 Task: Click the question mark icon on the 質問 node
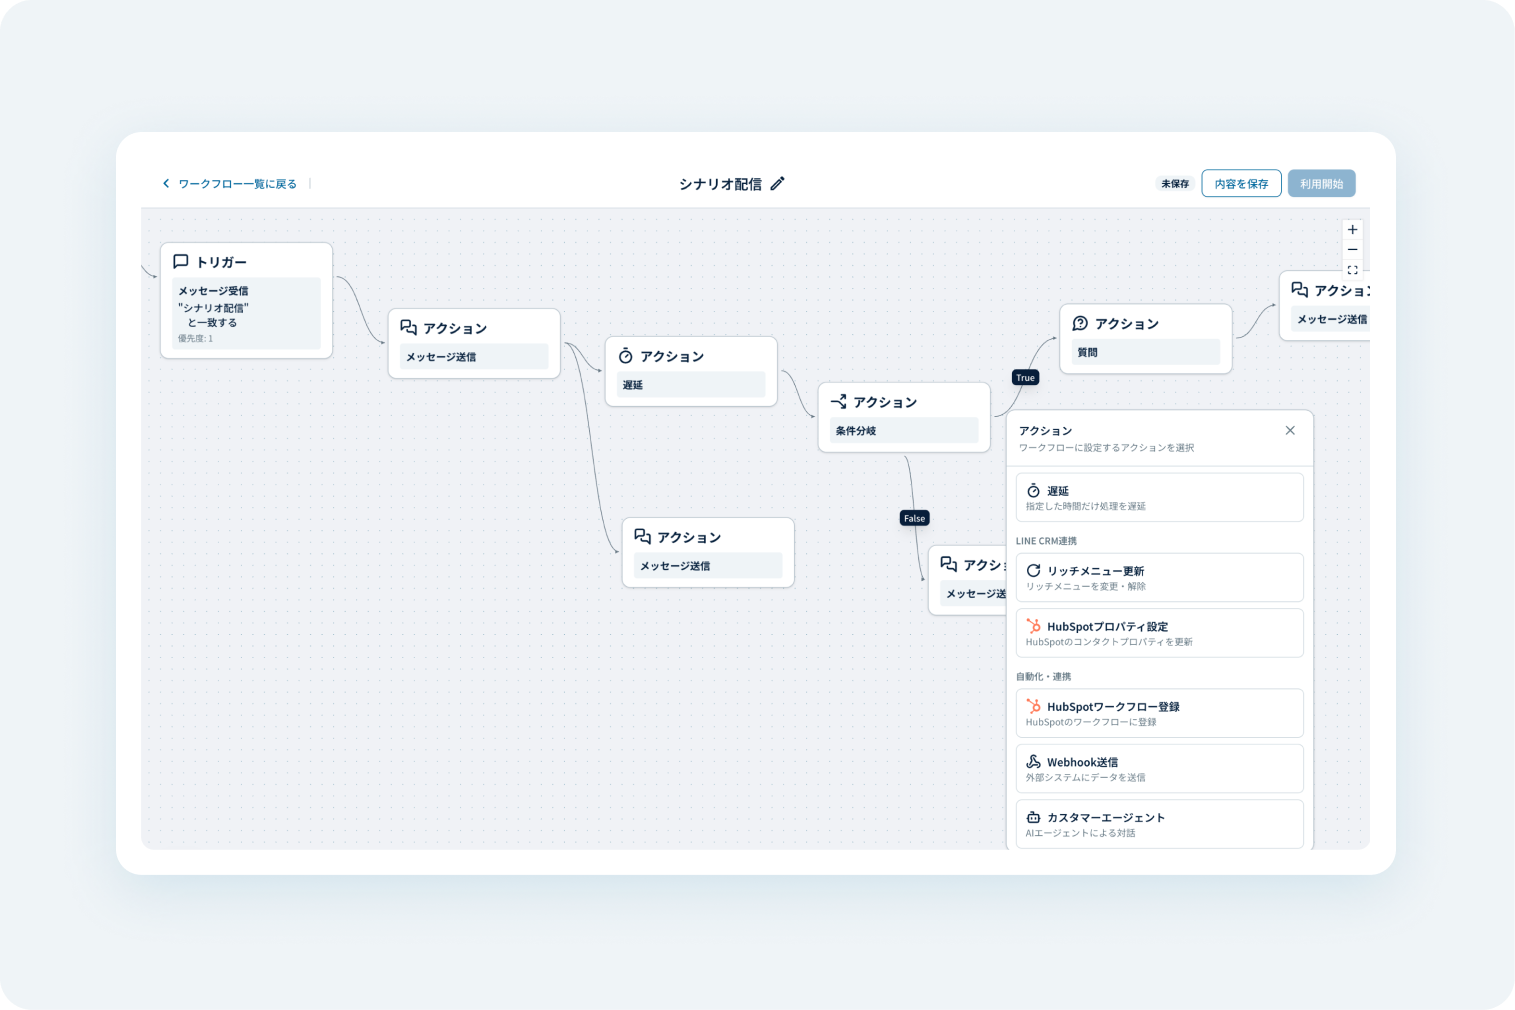pos(1081,323)
